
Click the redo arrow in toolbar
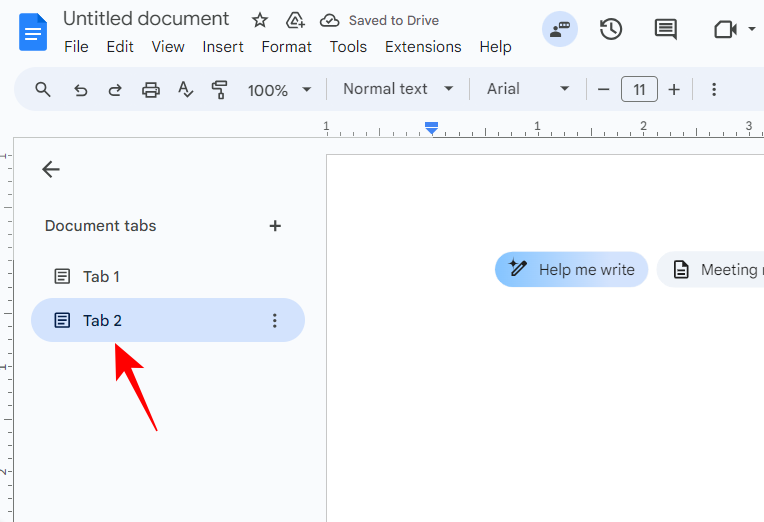(115, 90)
